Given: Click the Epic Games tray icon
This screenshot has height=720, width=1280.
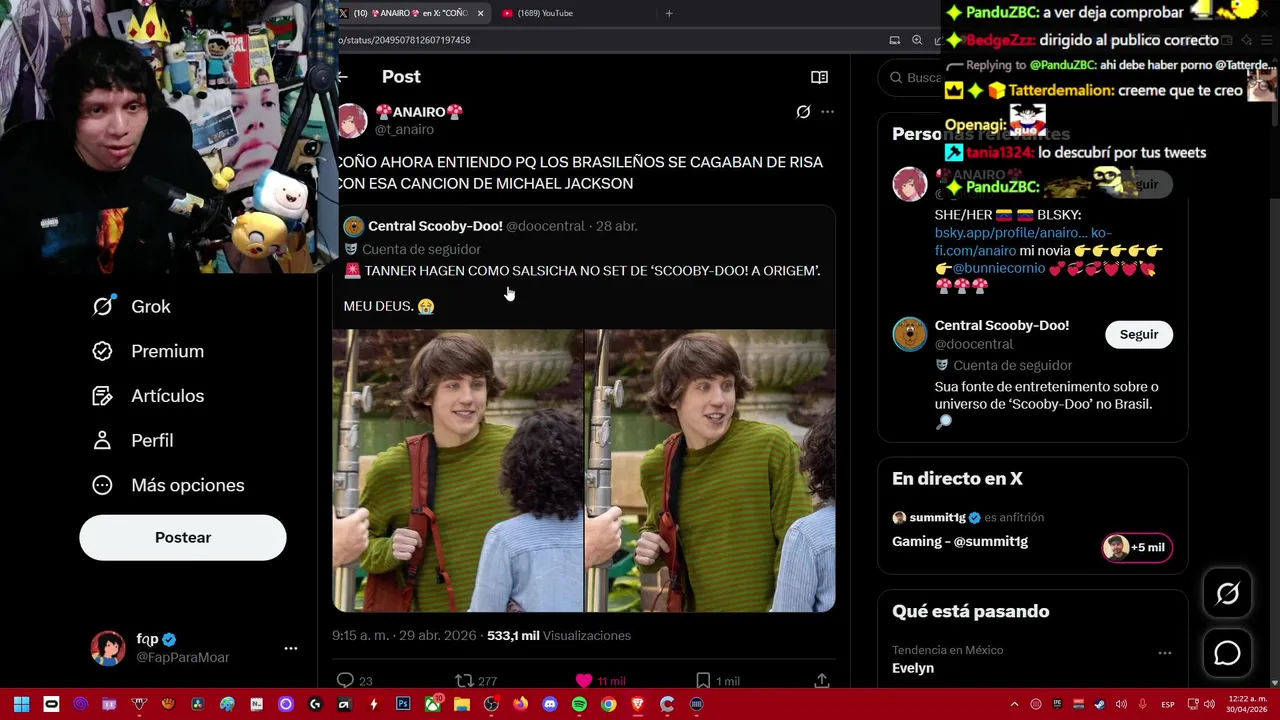Looking at the screenshot, I should [x=1057, y=704].
